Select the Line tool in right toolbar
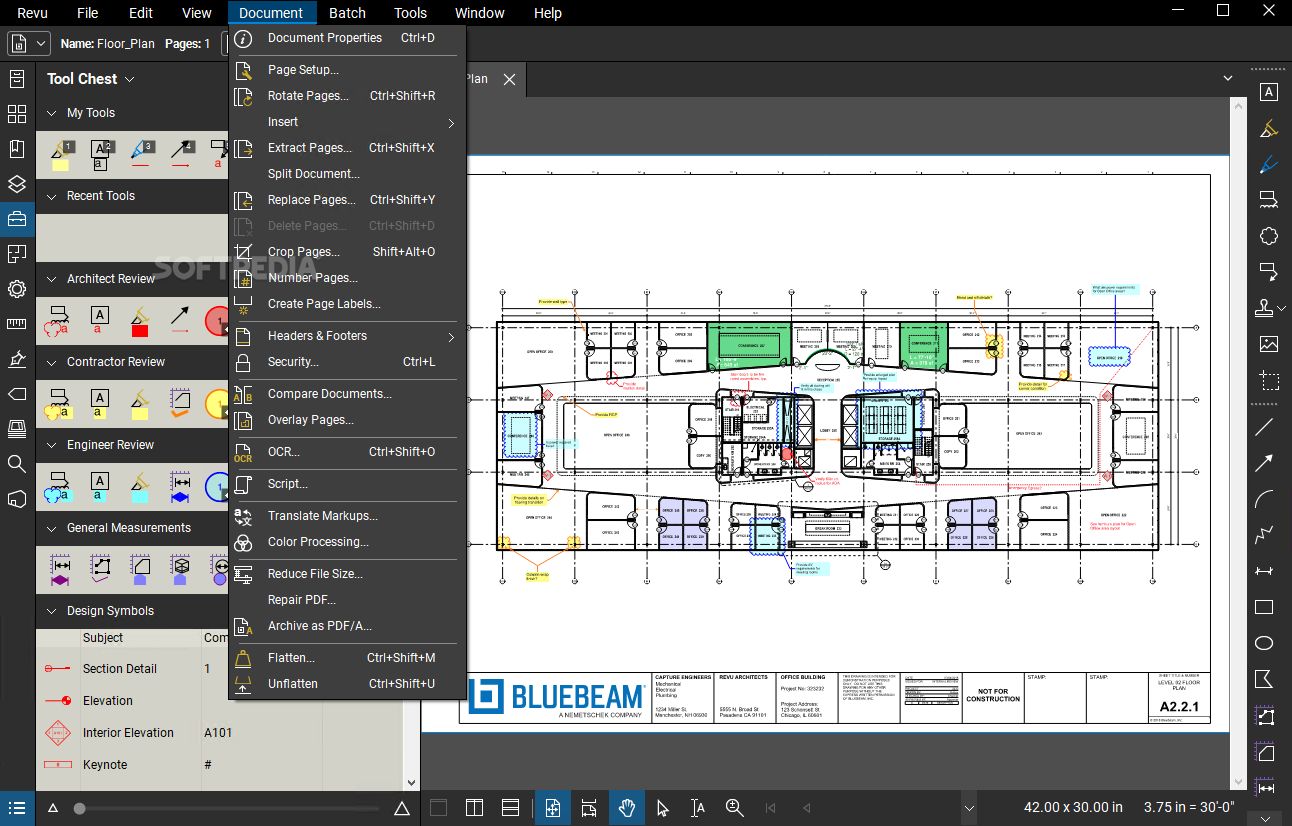 1264,427
